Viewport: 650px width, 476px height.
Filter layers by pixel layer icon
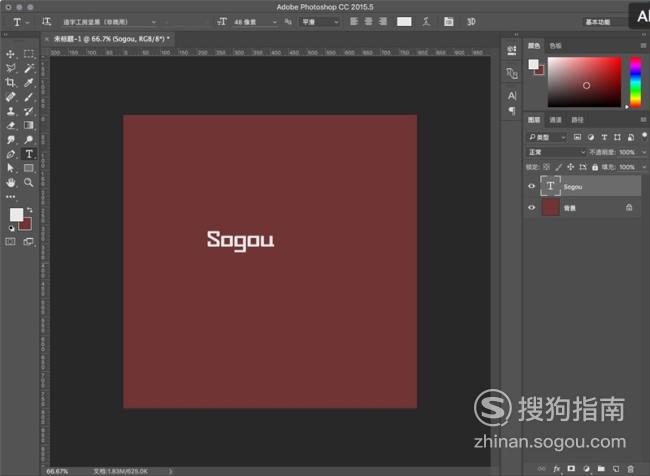(x=577, y=137)
